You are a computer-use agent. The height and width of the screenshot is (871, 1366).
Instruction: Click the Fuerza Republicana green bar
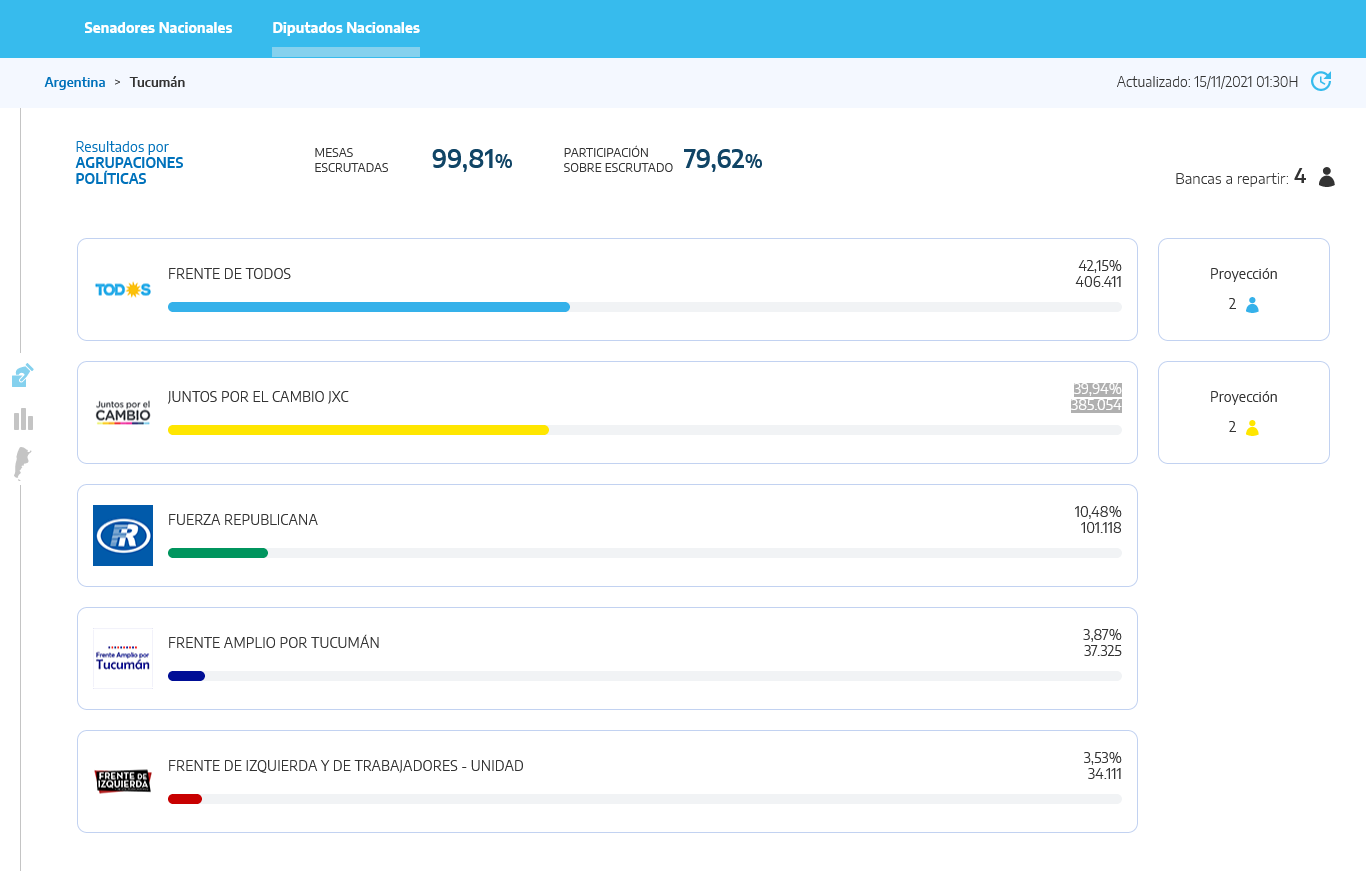coord(218,553)
